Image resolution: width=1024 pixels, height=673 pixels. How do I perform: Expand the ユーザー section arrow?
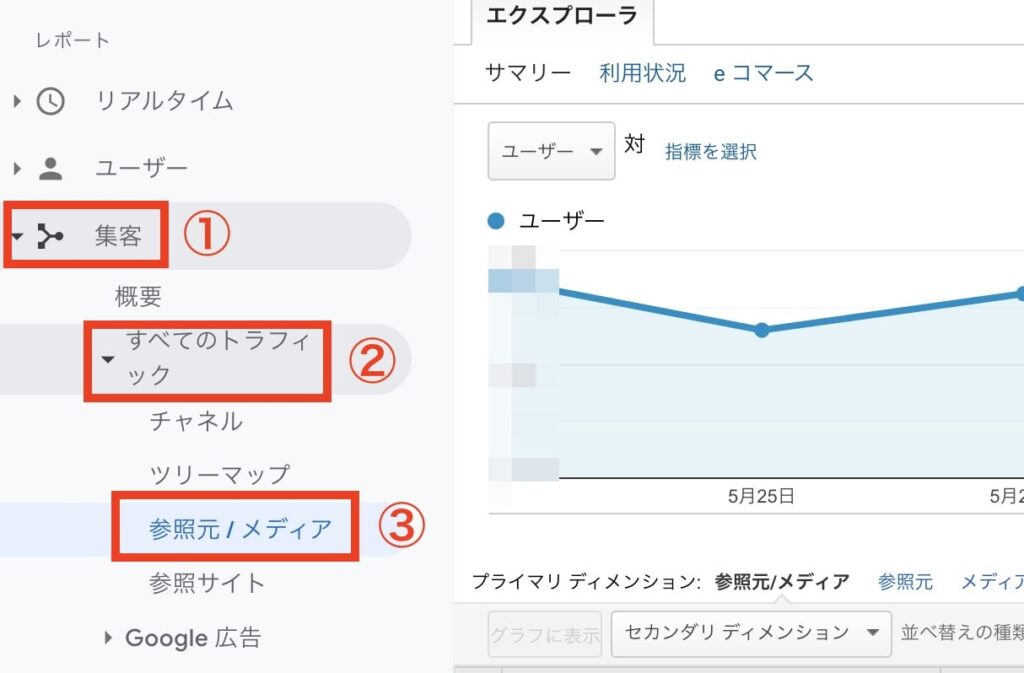coord(17,168)
